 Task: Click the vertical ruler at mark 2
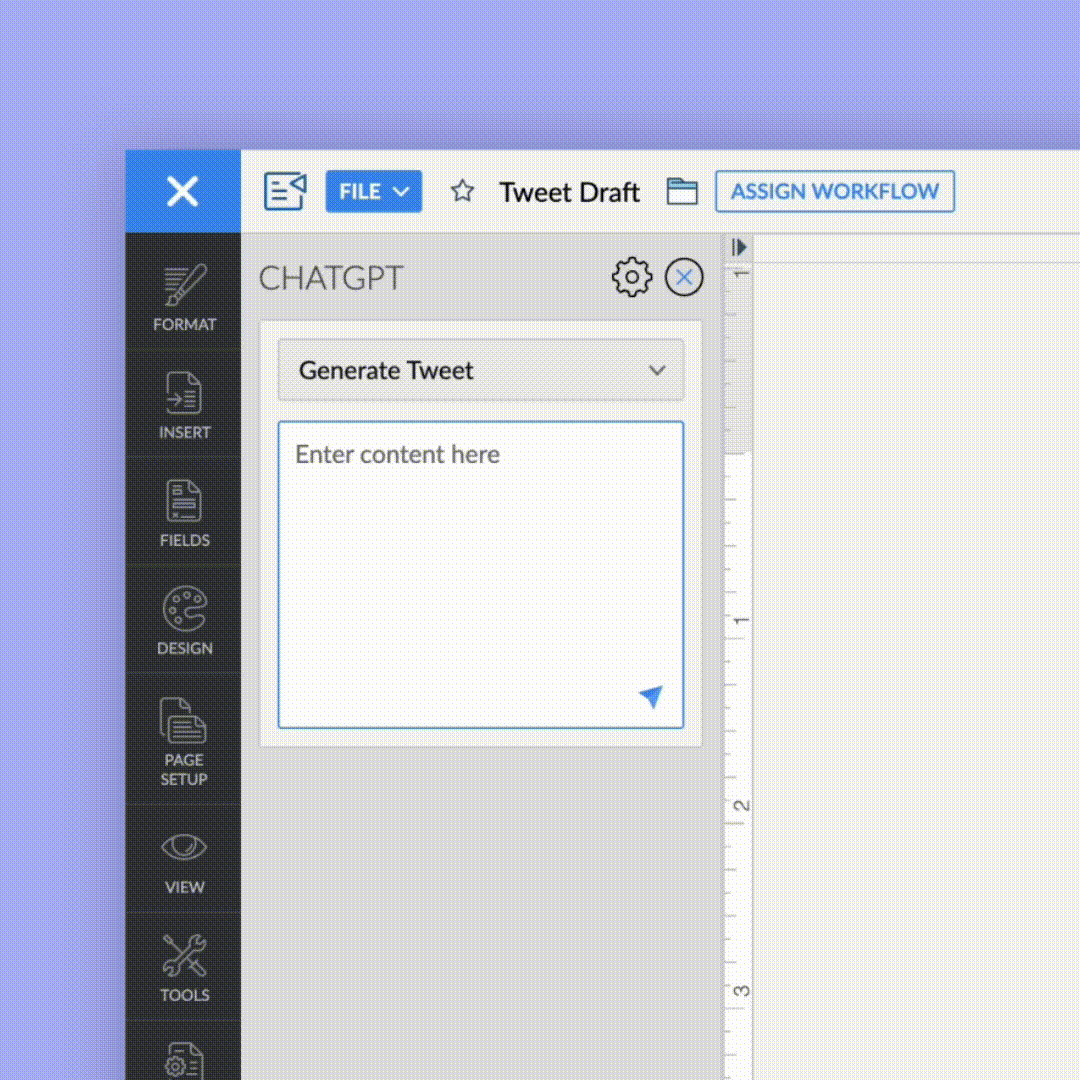(741, 804)
